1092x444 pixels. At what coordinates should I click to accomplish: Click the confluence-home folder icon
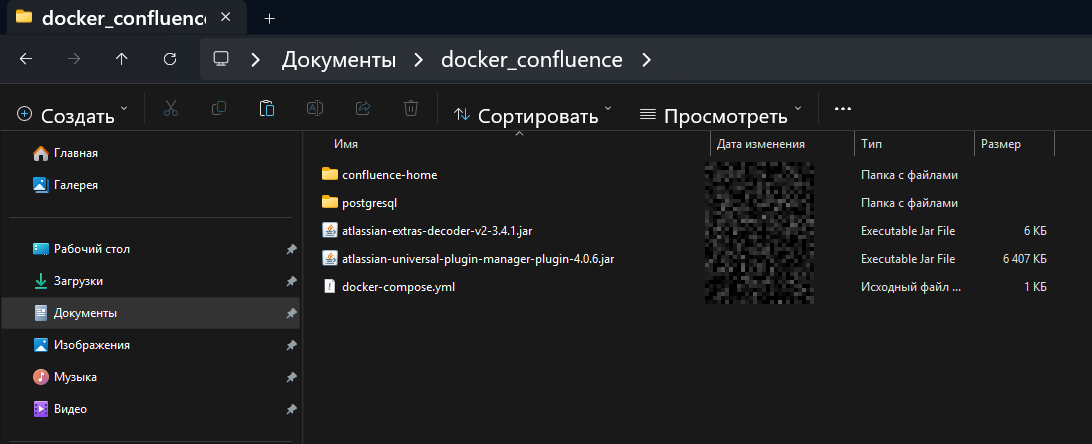coord(329,174)
